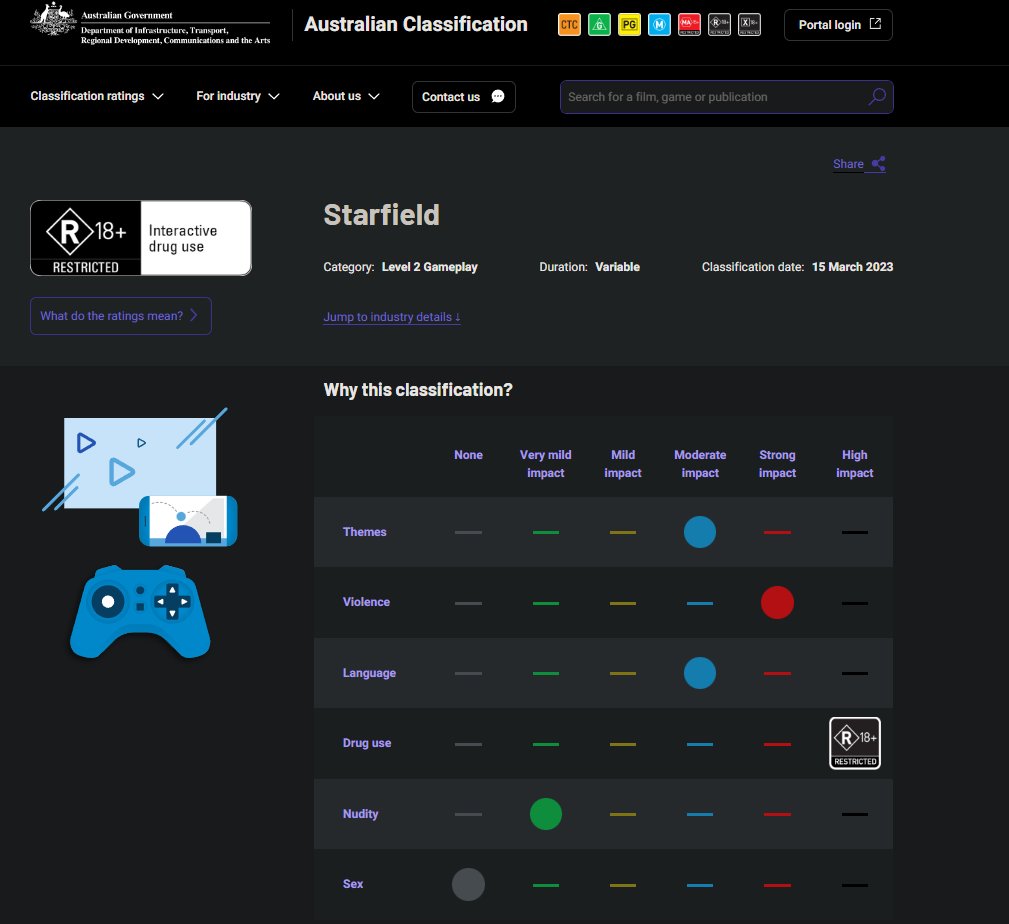Click the Level 2 Gameplay category value
The height and width of the screenshot is (924, 1009).
429,267
